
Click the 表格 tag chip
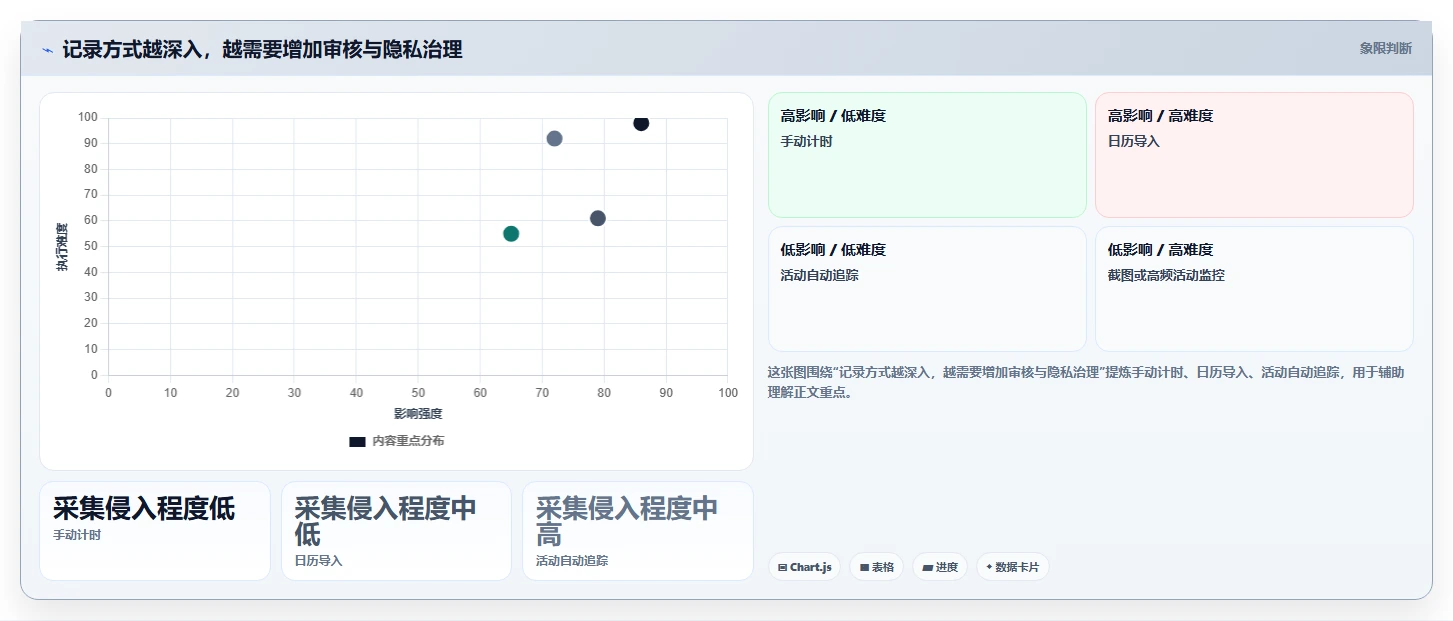point(876,567)
